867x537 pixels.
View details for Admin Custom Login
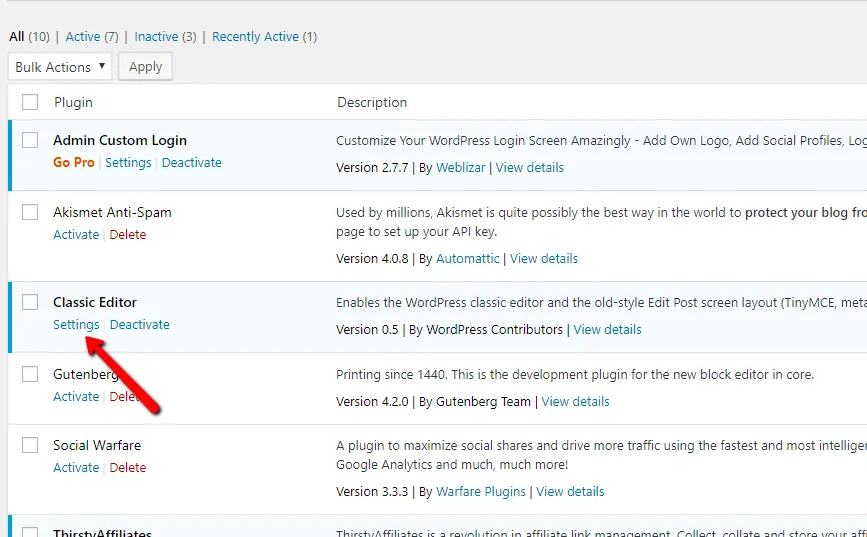pyautogui.click(x=530, y=168)
